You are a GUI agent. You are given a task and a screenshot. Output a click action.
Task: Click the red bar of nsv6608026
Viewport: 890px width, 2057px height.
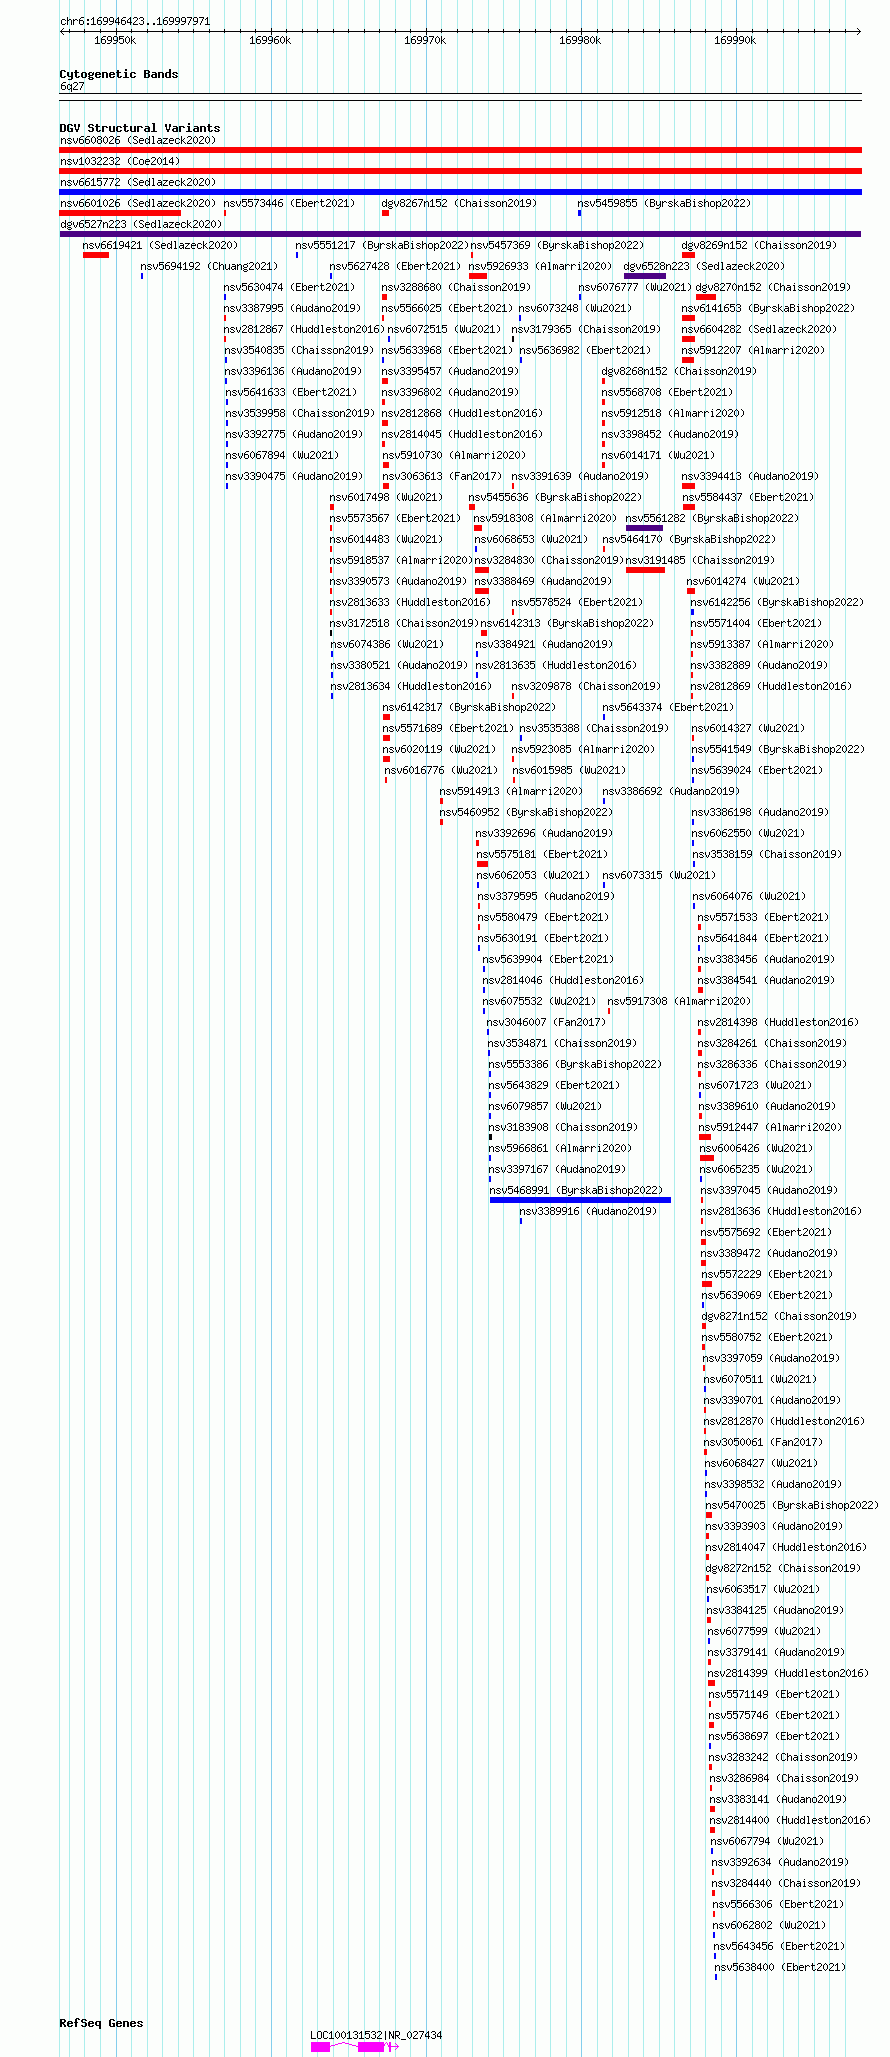(x=460, y=150)
